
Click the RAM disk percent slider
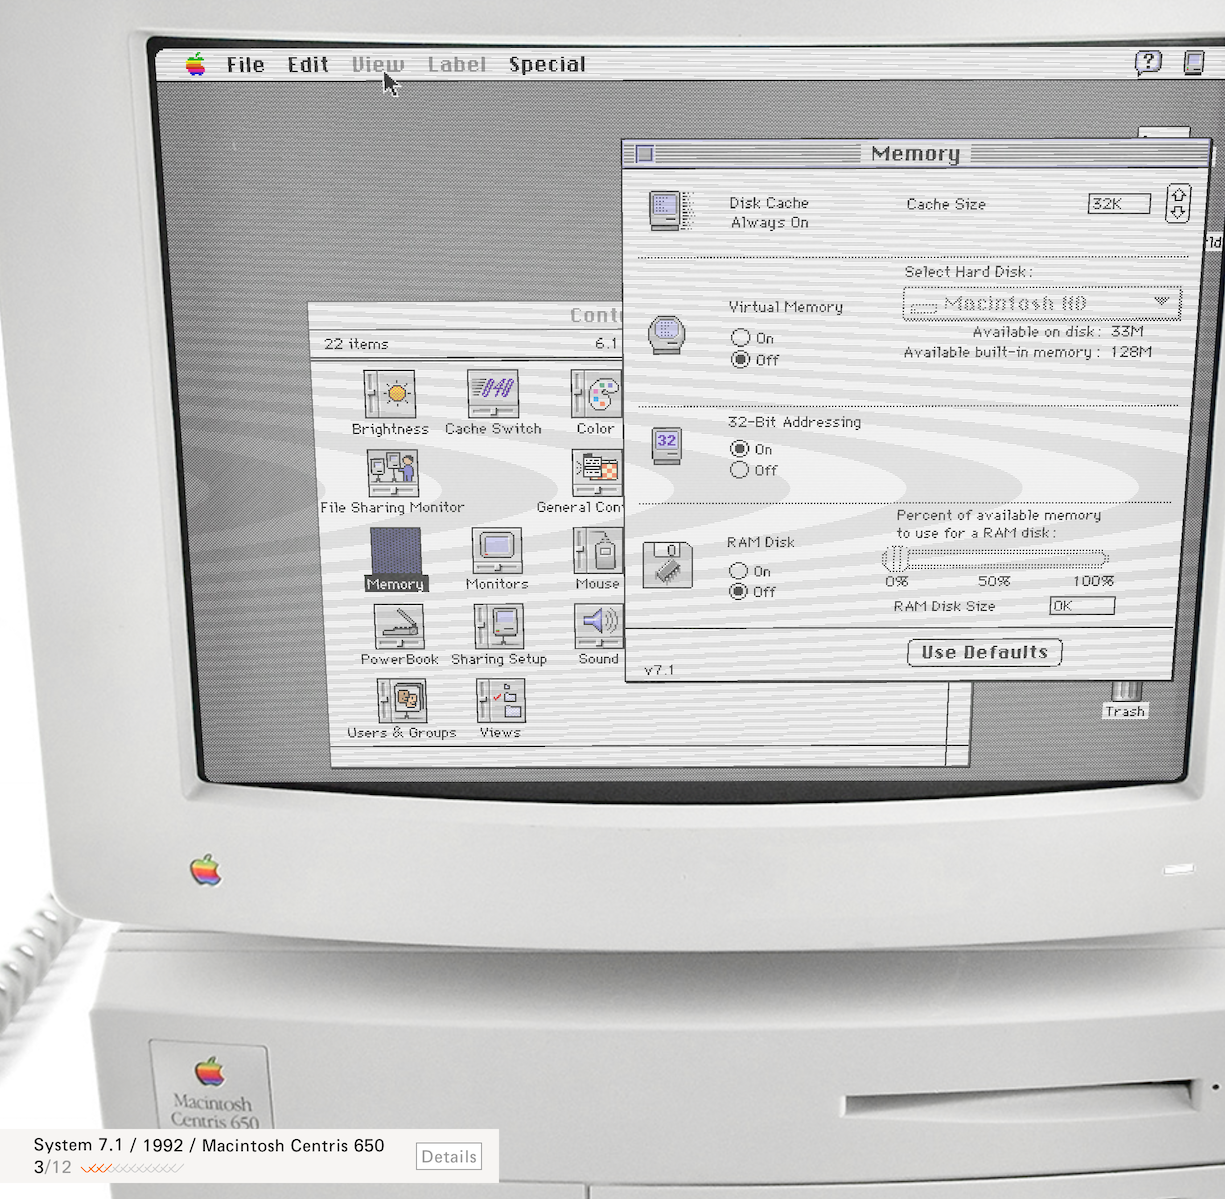[x=996, y=558]
